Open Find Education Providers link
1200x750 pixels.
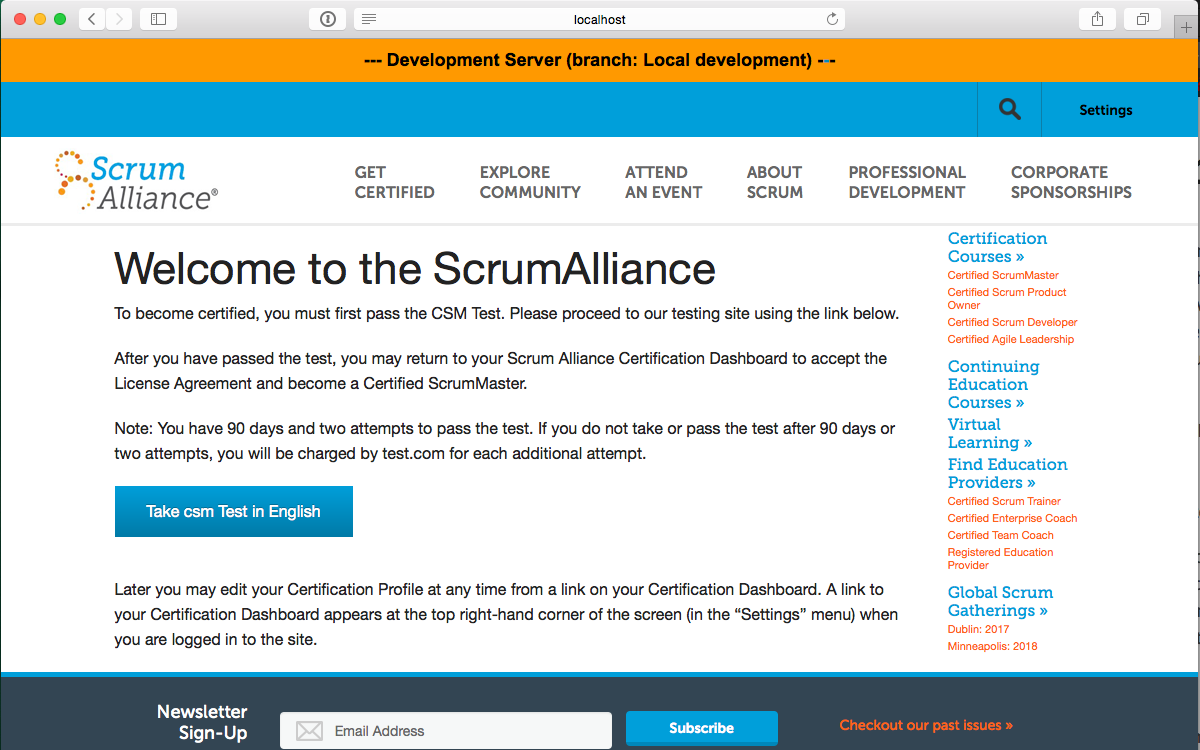point(1008,473)
